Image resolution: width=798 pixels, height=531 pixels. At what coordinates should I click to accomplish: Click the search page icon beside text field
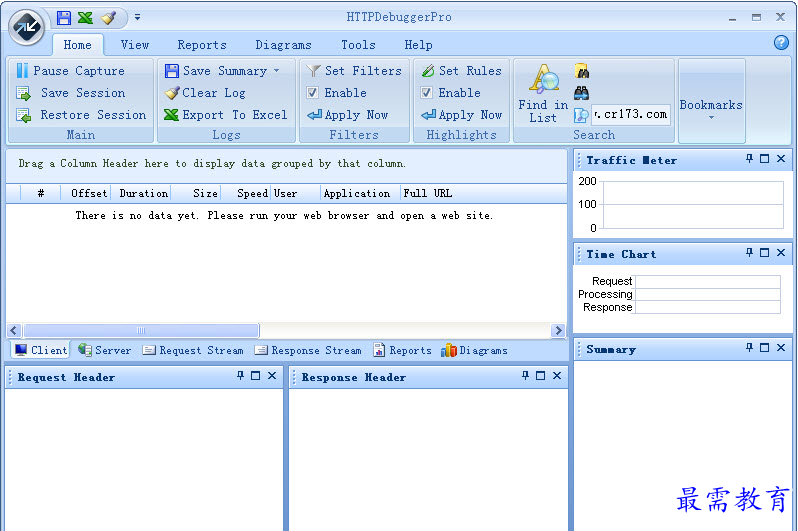click(581, 115)
